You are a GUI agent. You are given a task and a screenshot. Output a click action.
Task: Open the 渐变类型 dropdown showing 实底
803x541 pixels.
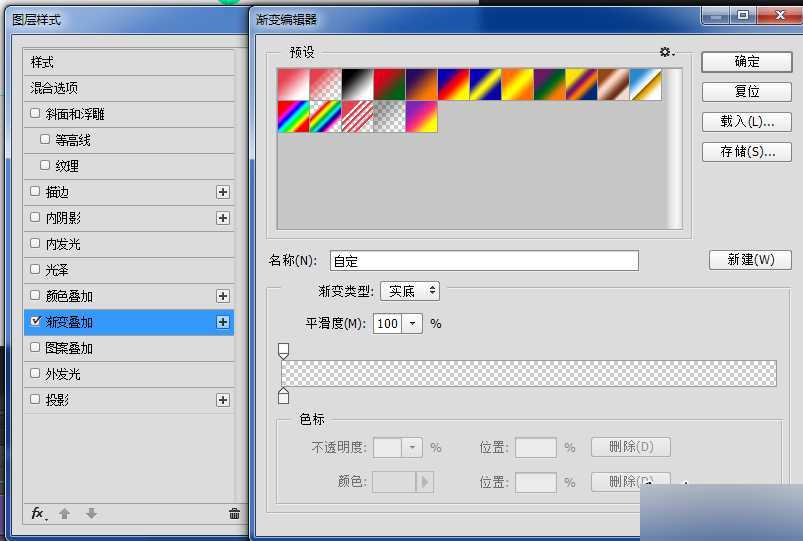[410, 291]
